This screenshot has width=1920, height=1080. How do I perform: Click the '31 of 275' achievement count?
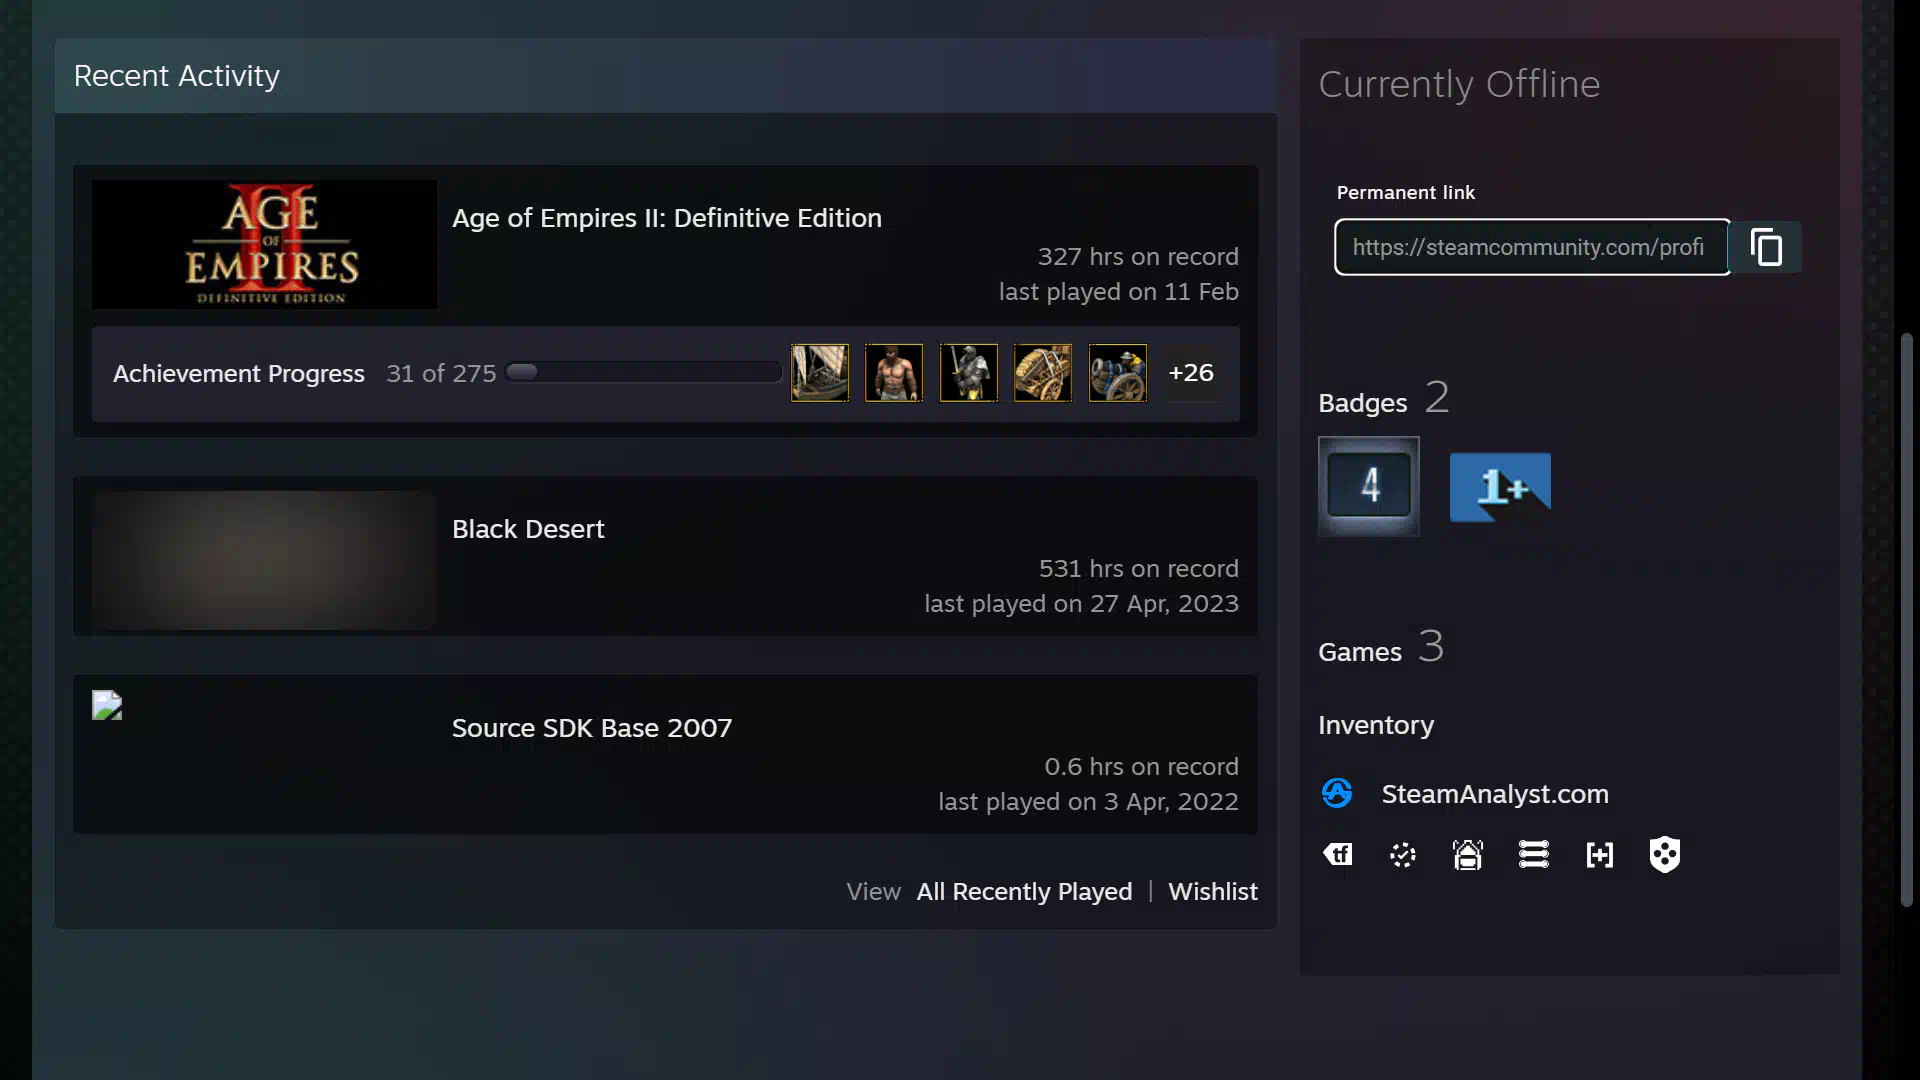[441, 374]
